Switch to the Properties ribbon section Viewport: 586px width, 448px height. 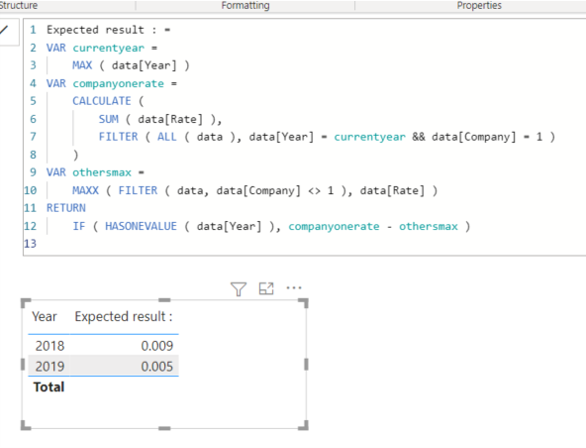(x=479, y=6)
